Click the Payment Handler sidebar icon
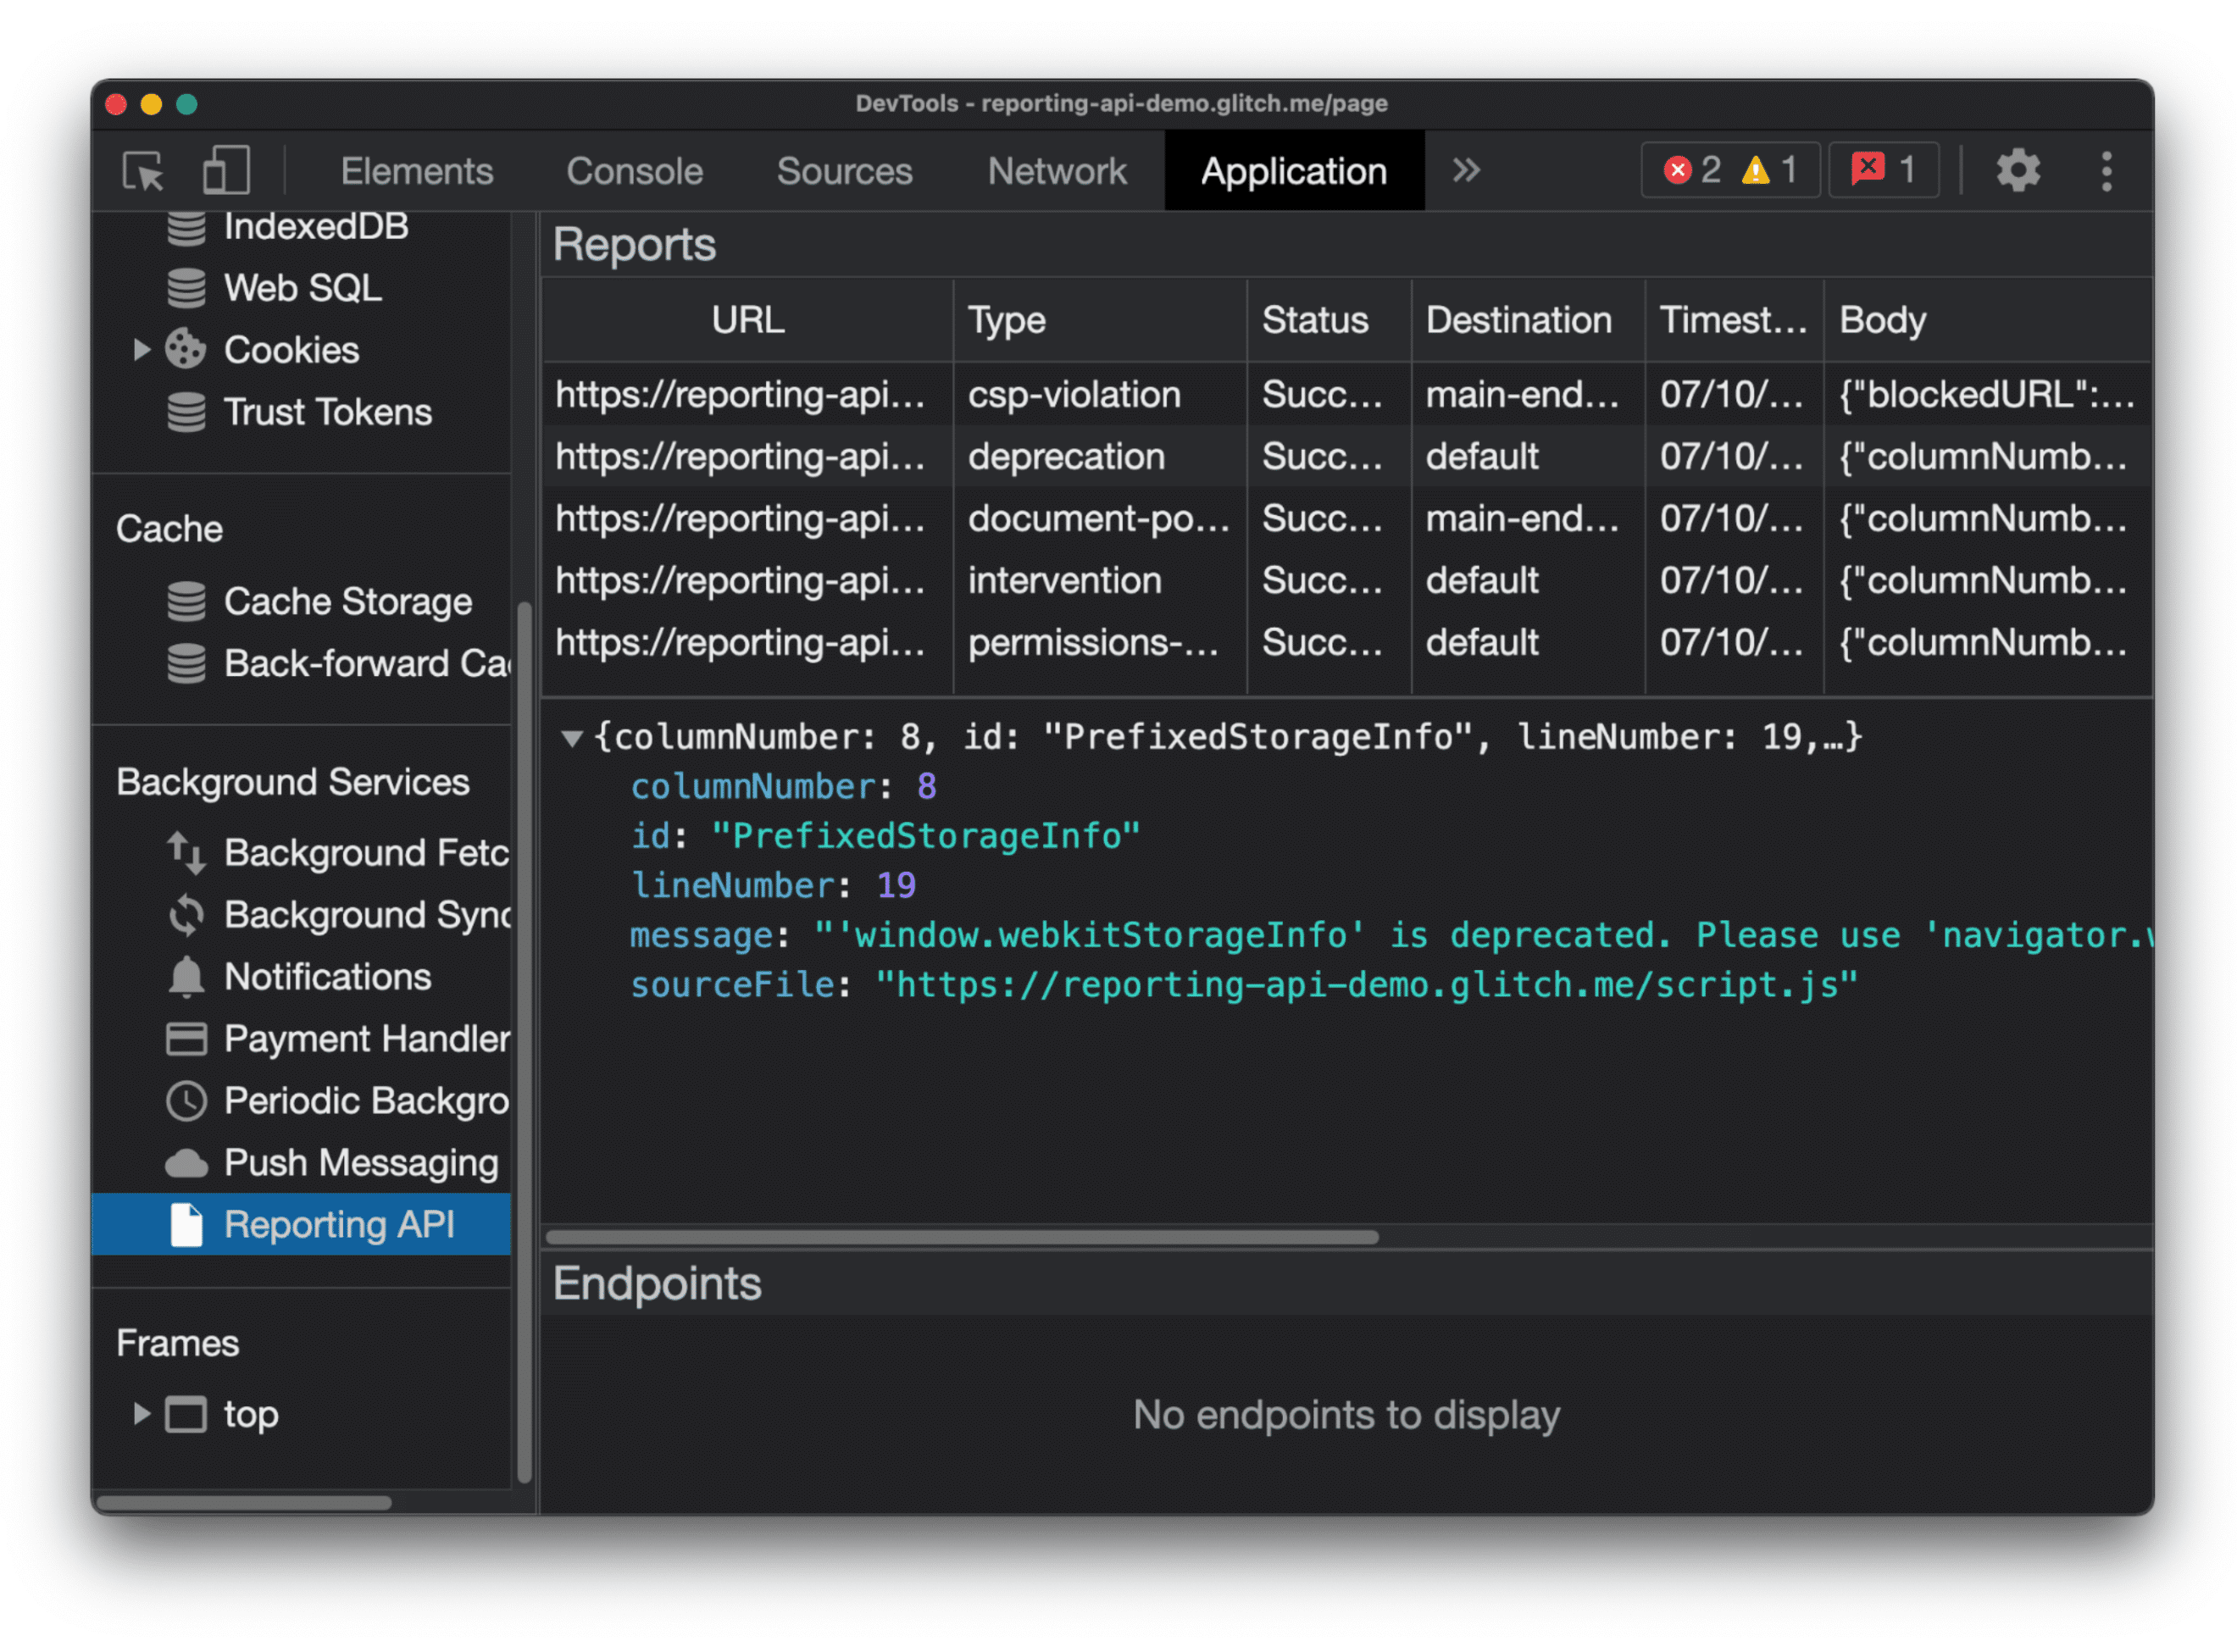2237x1652 pixels. [x=186, y=1042]
